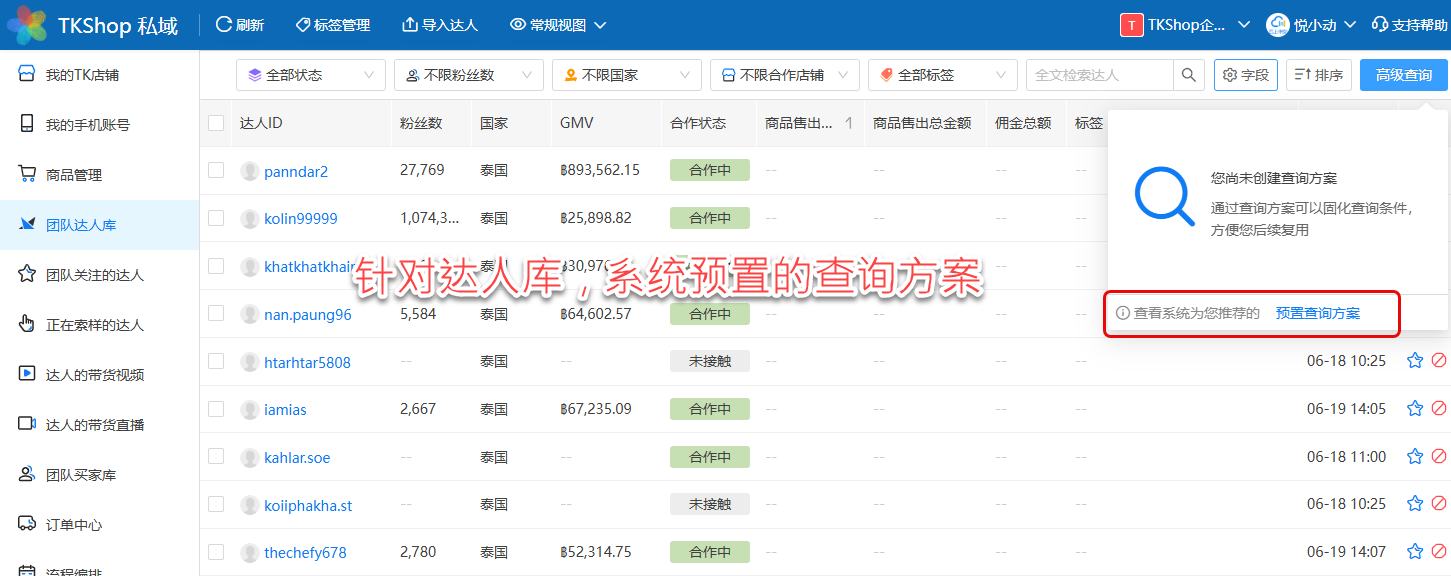Tick the checkbox for iamias
Image resolution: width=1451 pixels, height=576 pixels.
pos(216,408)
